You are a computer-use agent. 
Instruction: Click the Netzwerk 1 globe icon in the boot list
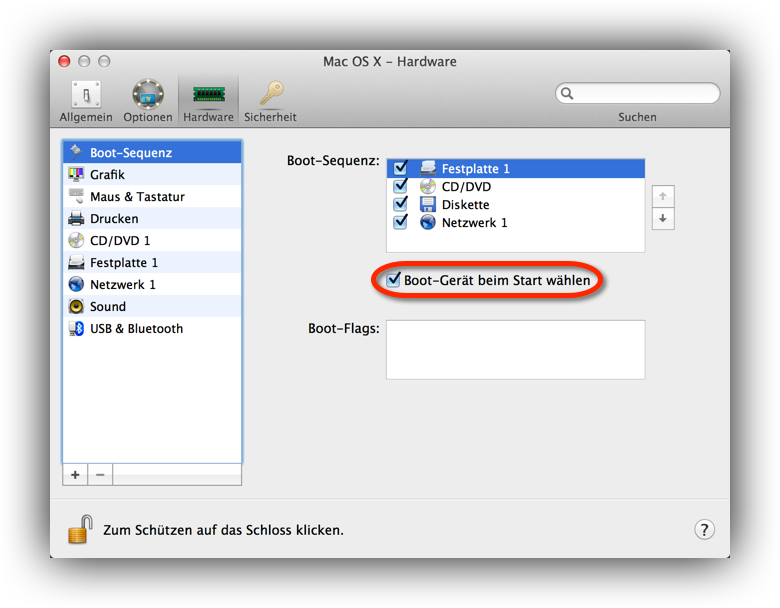pos(428,222)
